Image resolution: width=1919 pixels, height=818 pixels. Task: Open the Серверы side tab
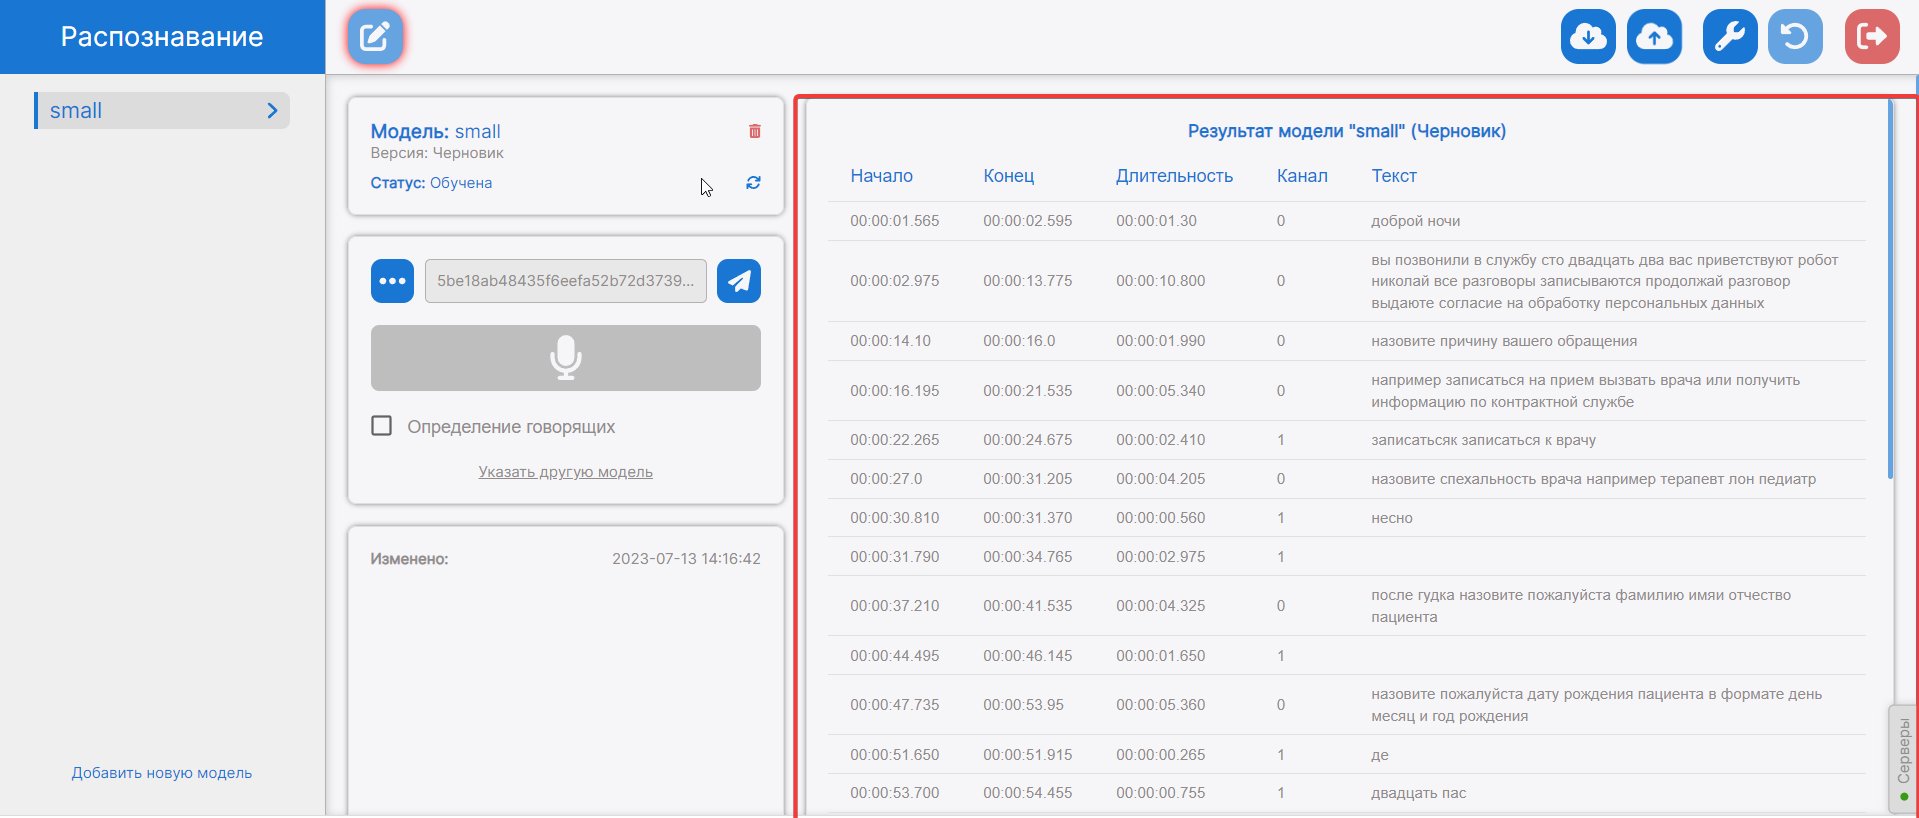(1902, 755)
